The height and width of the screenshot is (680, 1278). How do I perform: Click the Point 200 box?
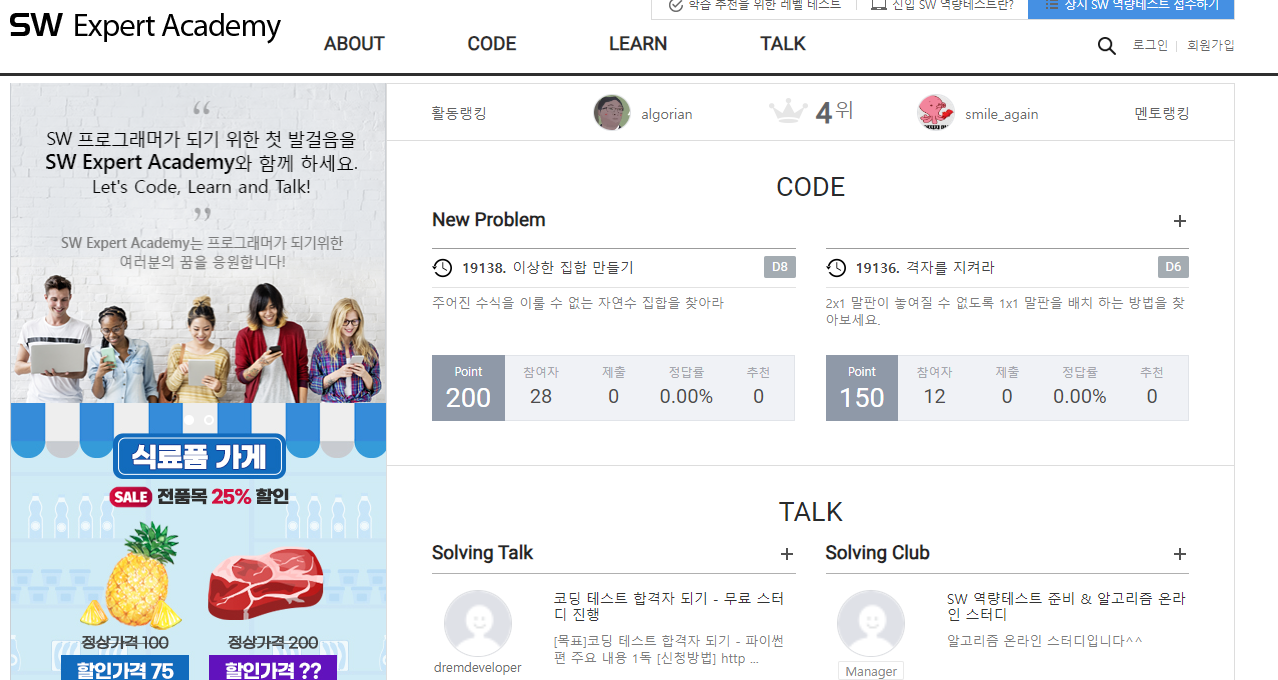coord(468,388)
